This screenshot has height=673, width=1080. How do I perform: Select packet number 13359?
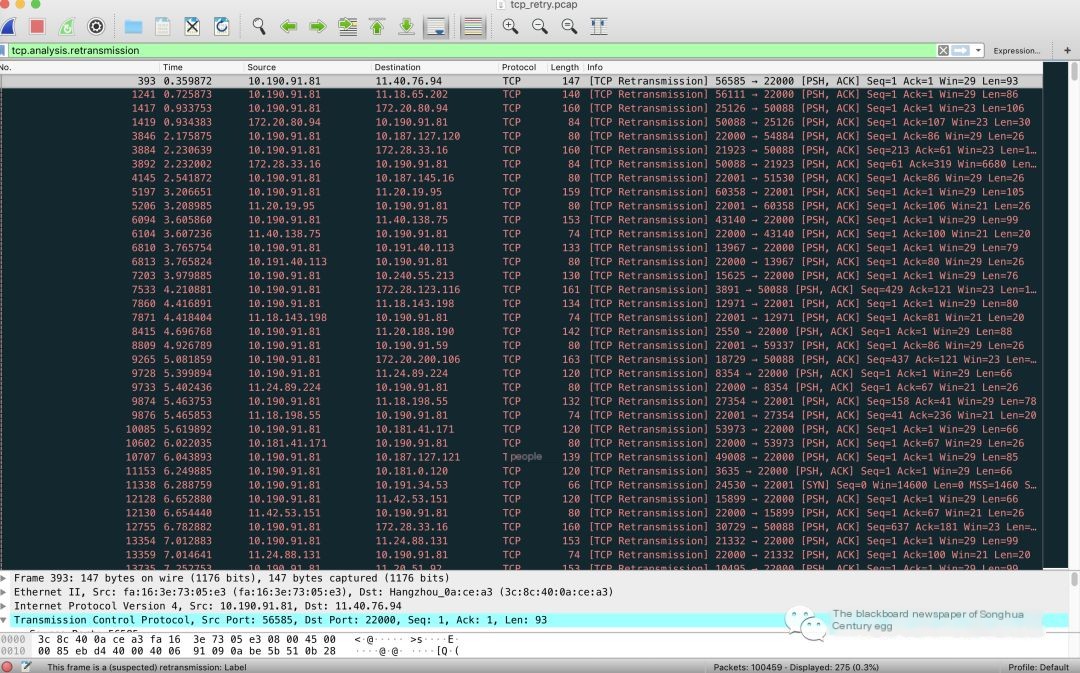pyautogui.click(x=521, y=555)
